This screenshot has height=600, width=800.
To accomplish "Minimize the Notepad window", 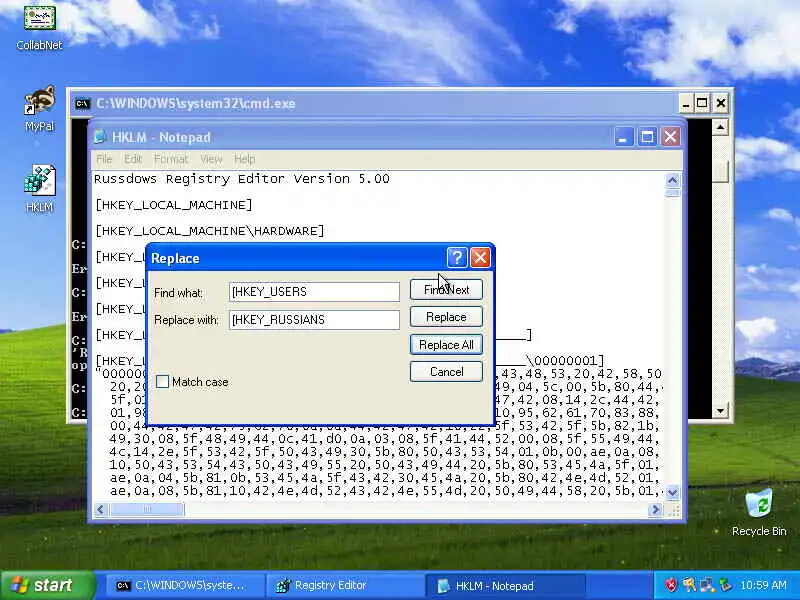I will (623, 137).
